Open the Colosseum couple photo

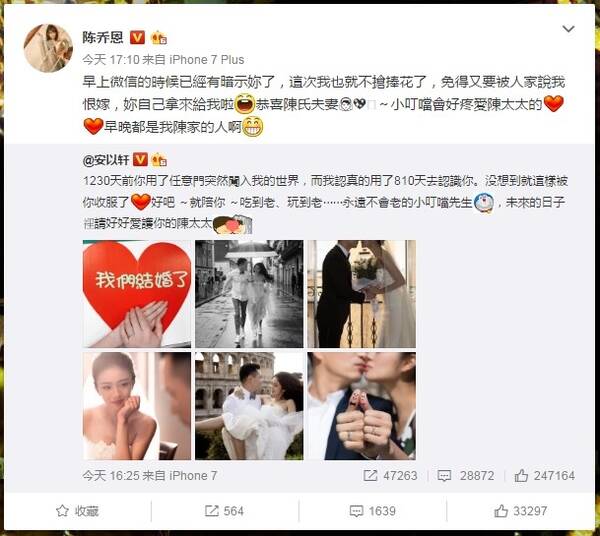click(249, 406)
